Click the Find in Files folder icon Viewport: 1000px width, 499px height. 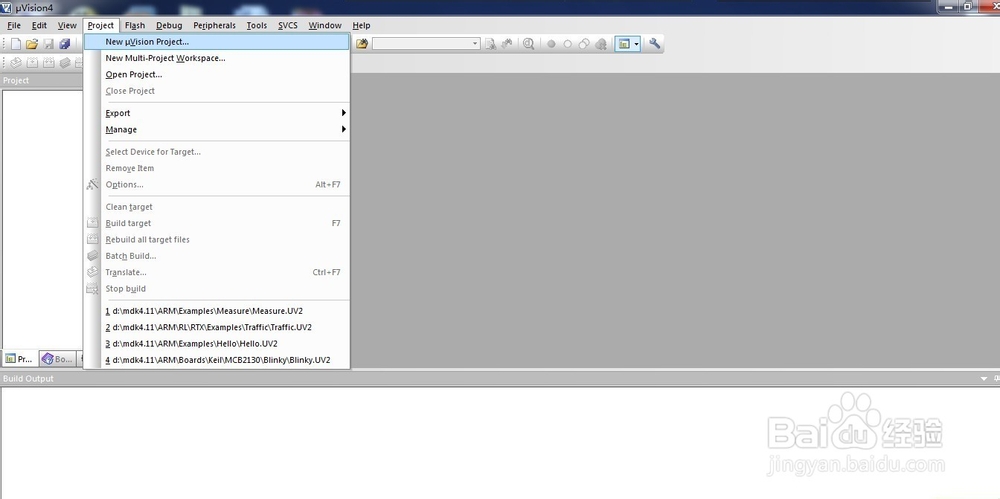tap(362, 43)
